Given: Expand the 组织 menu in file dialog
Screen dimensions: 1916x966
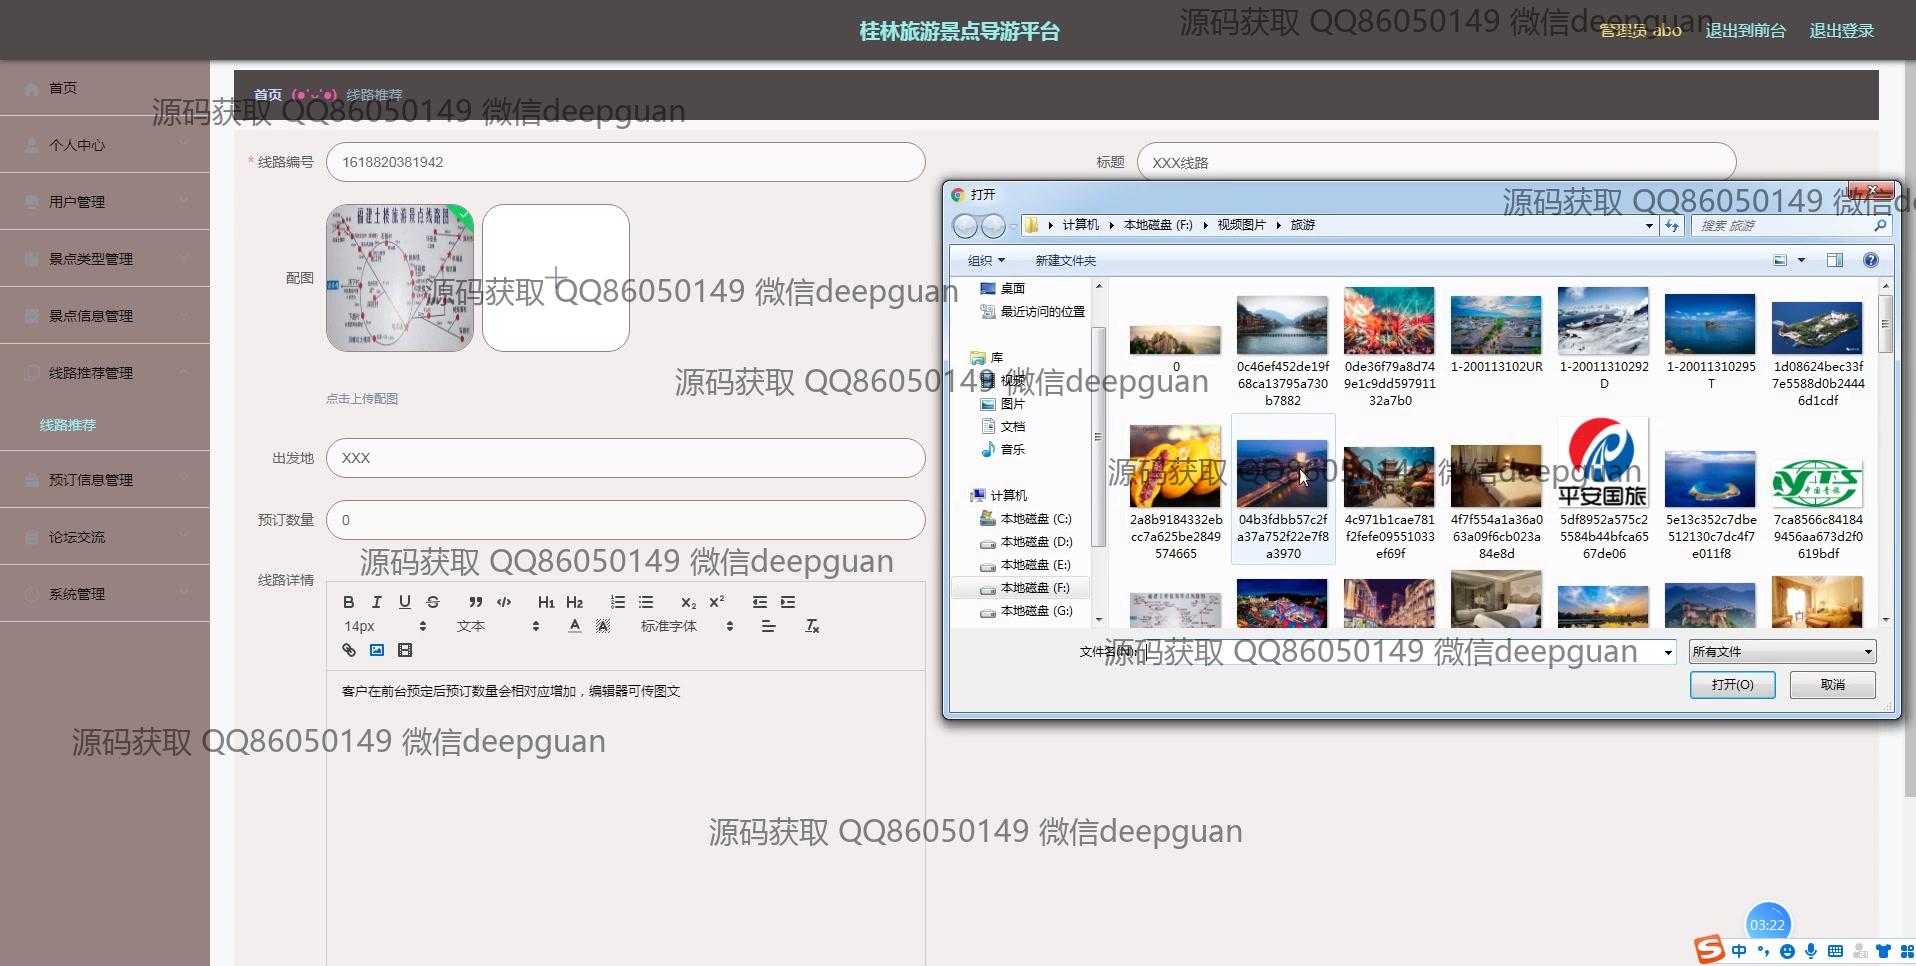Looking at the screenshot, I should pos(985,261).
